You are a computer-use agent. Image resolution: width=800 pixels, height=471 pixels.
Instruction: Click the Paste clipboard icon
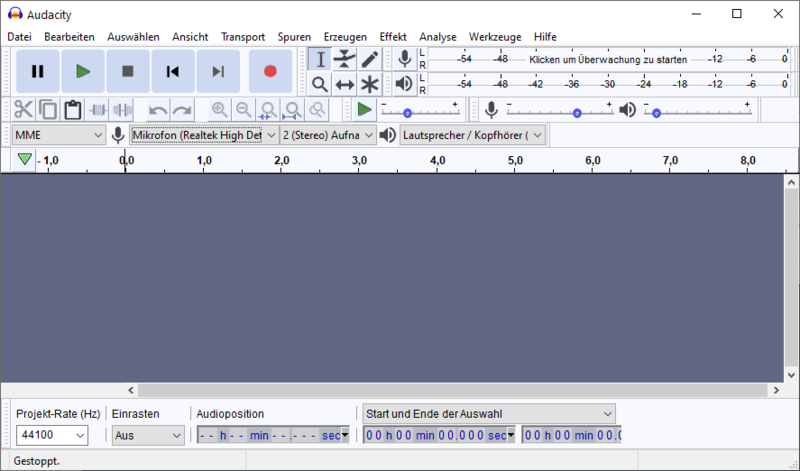tap(72, 110)
